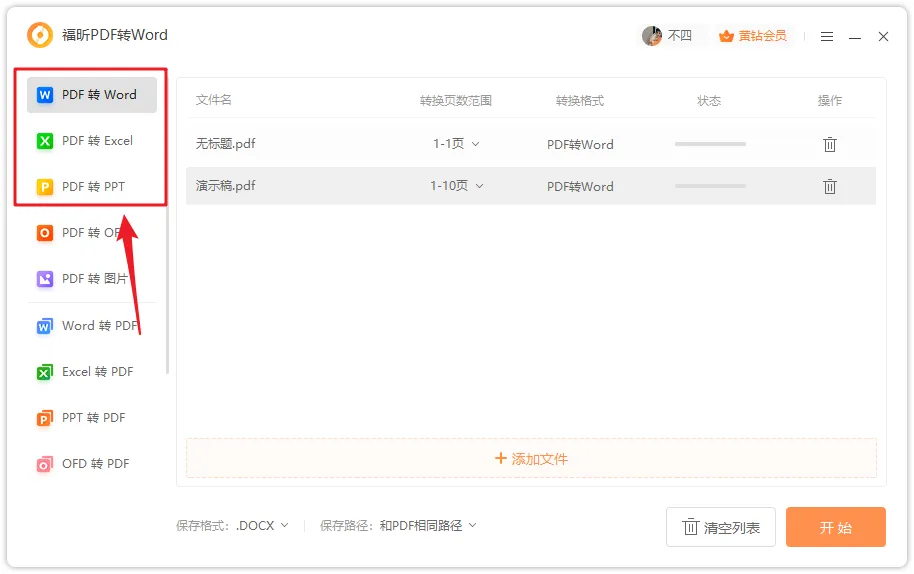Switch to PDF 转 OFD mode
The image size is (914, 574).
pos(92,233)
